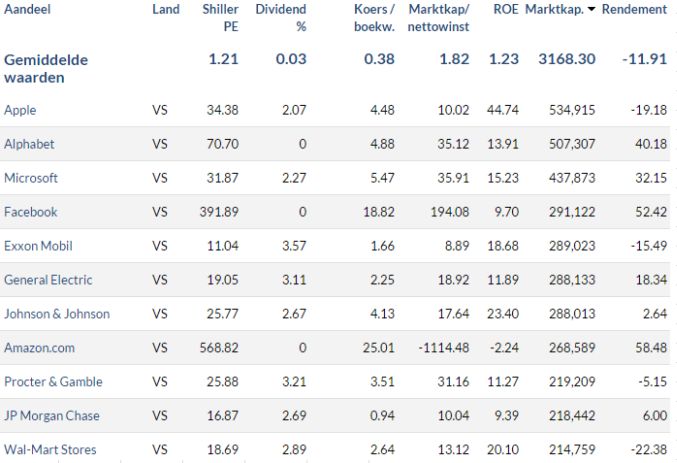Viewport: 677px width, 463px height.
Task: Sort by Marktkap/nettowinst header
Action: point(438,18)
